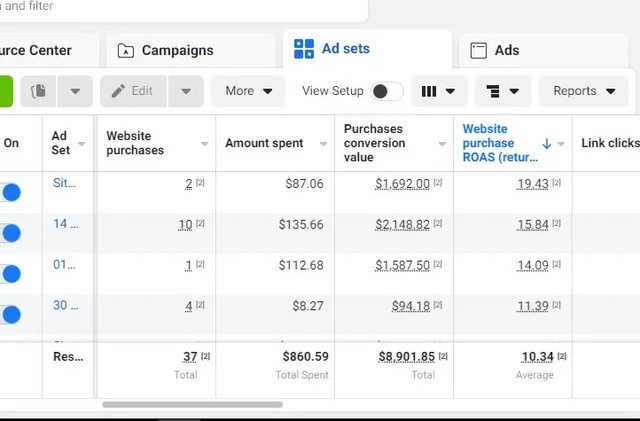Expand the arrow next to Edit
The image size is (640, 421).
pyautogui.click(x=186, y=91)
